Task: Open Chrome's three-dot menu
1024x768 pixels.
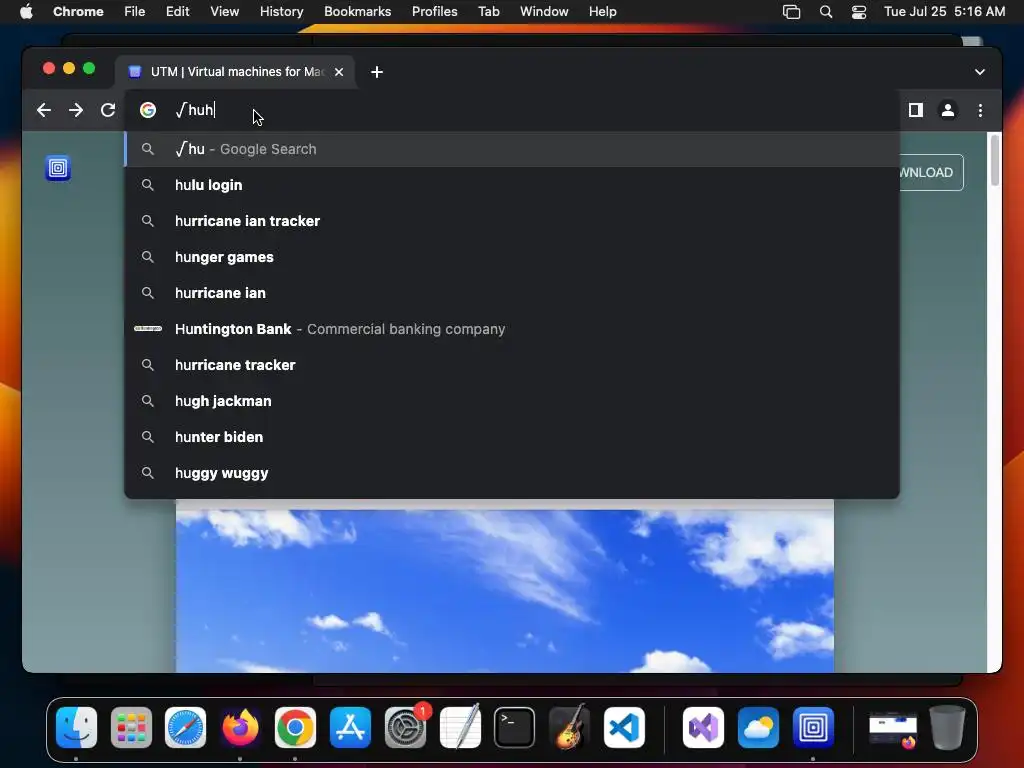Action: pyautogui.click(x=980, y=110)
